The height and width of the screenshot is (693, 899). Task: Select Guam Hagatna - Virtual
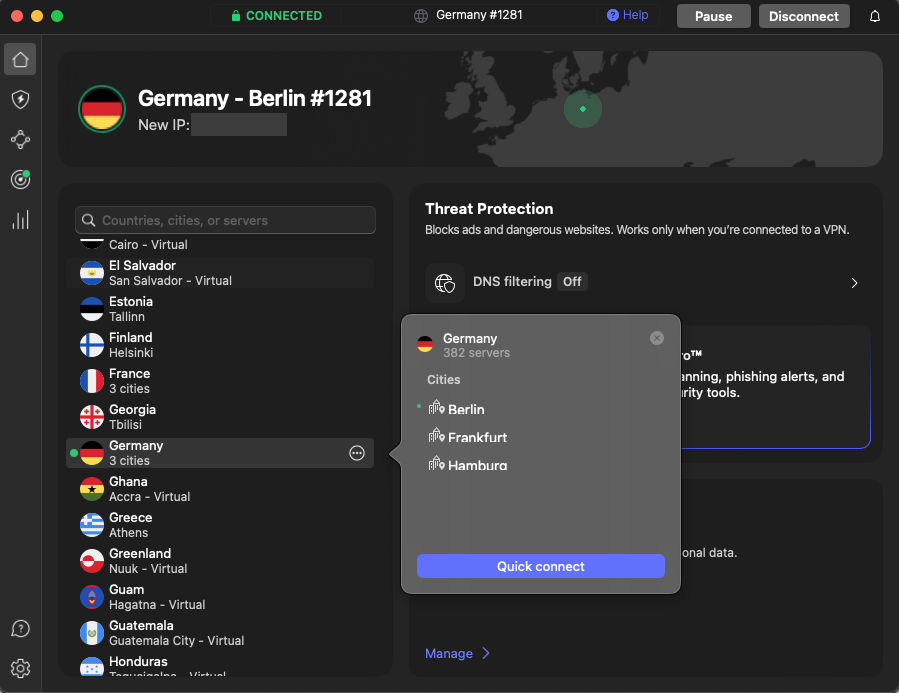pos(220,597)
